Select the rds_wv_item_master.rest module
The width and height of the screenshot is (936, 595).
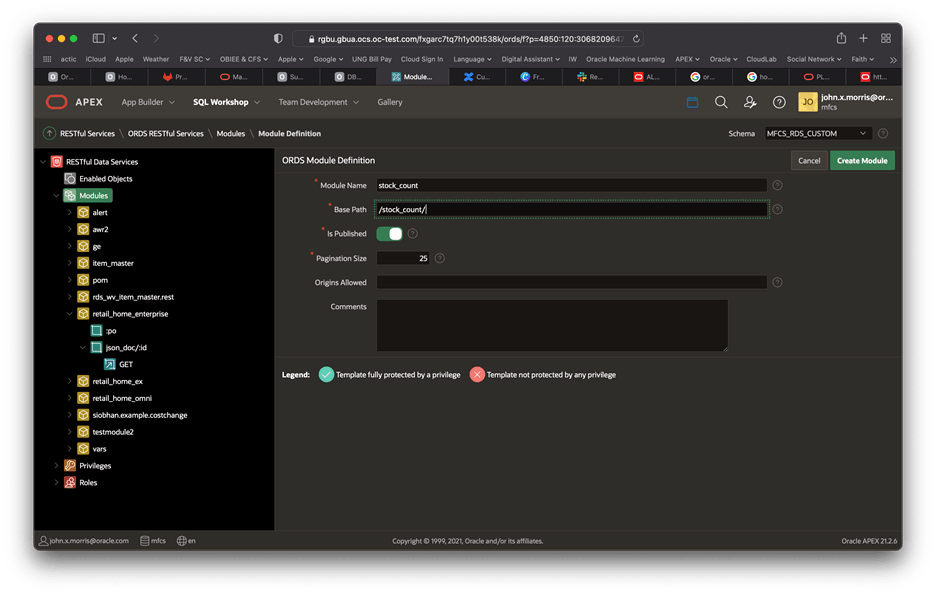click(133, 297)
